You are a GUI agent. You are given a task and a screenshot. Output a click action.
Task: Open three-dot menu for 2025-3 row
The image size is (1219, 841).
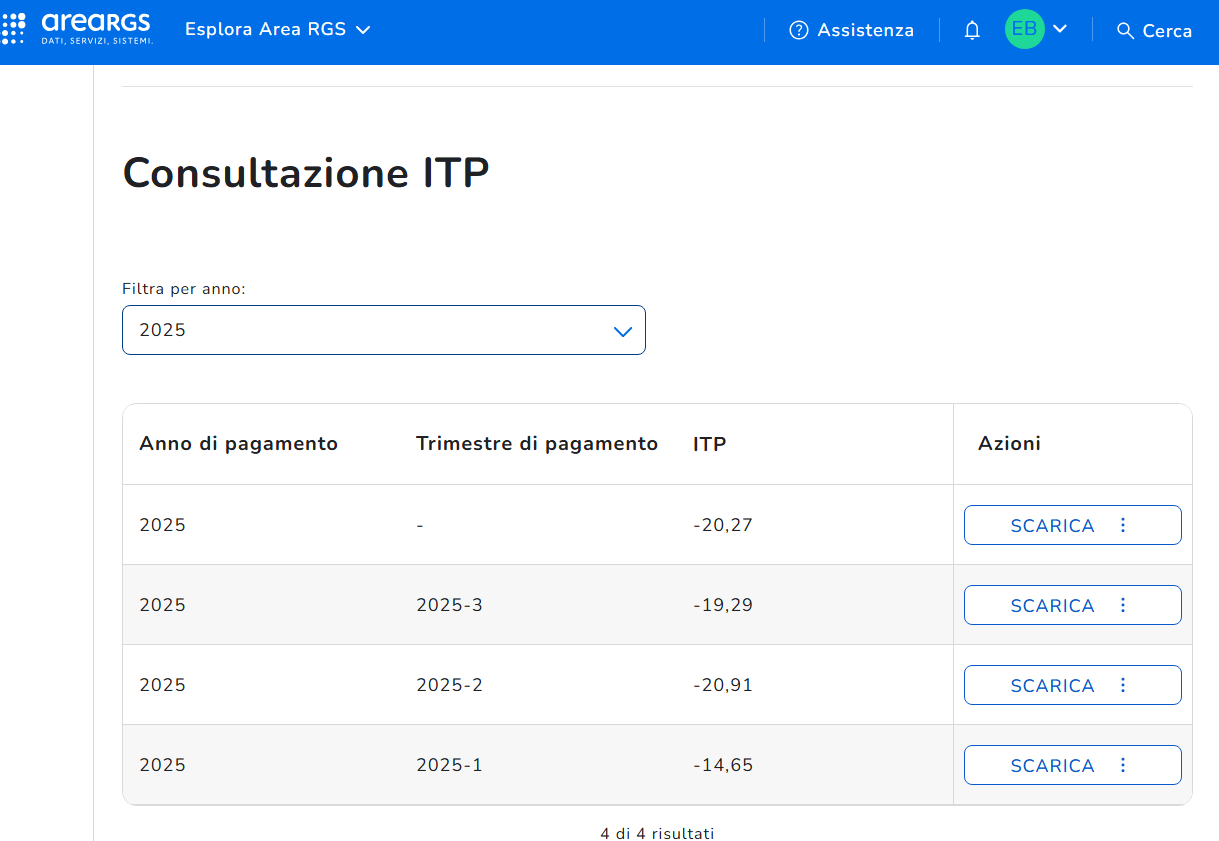(1123, 605)
